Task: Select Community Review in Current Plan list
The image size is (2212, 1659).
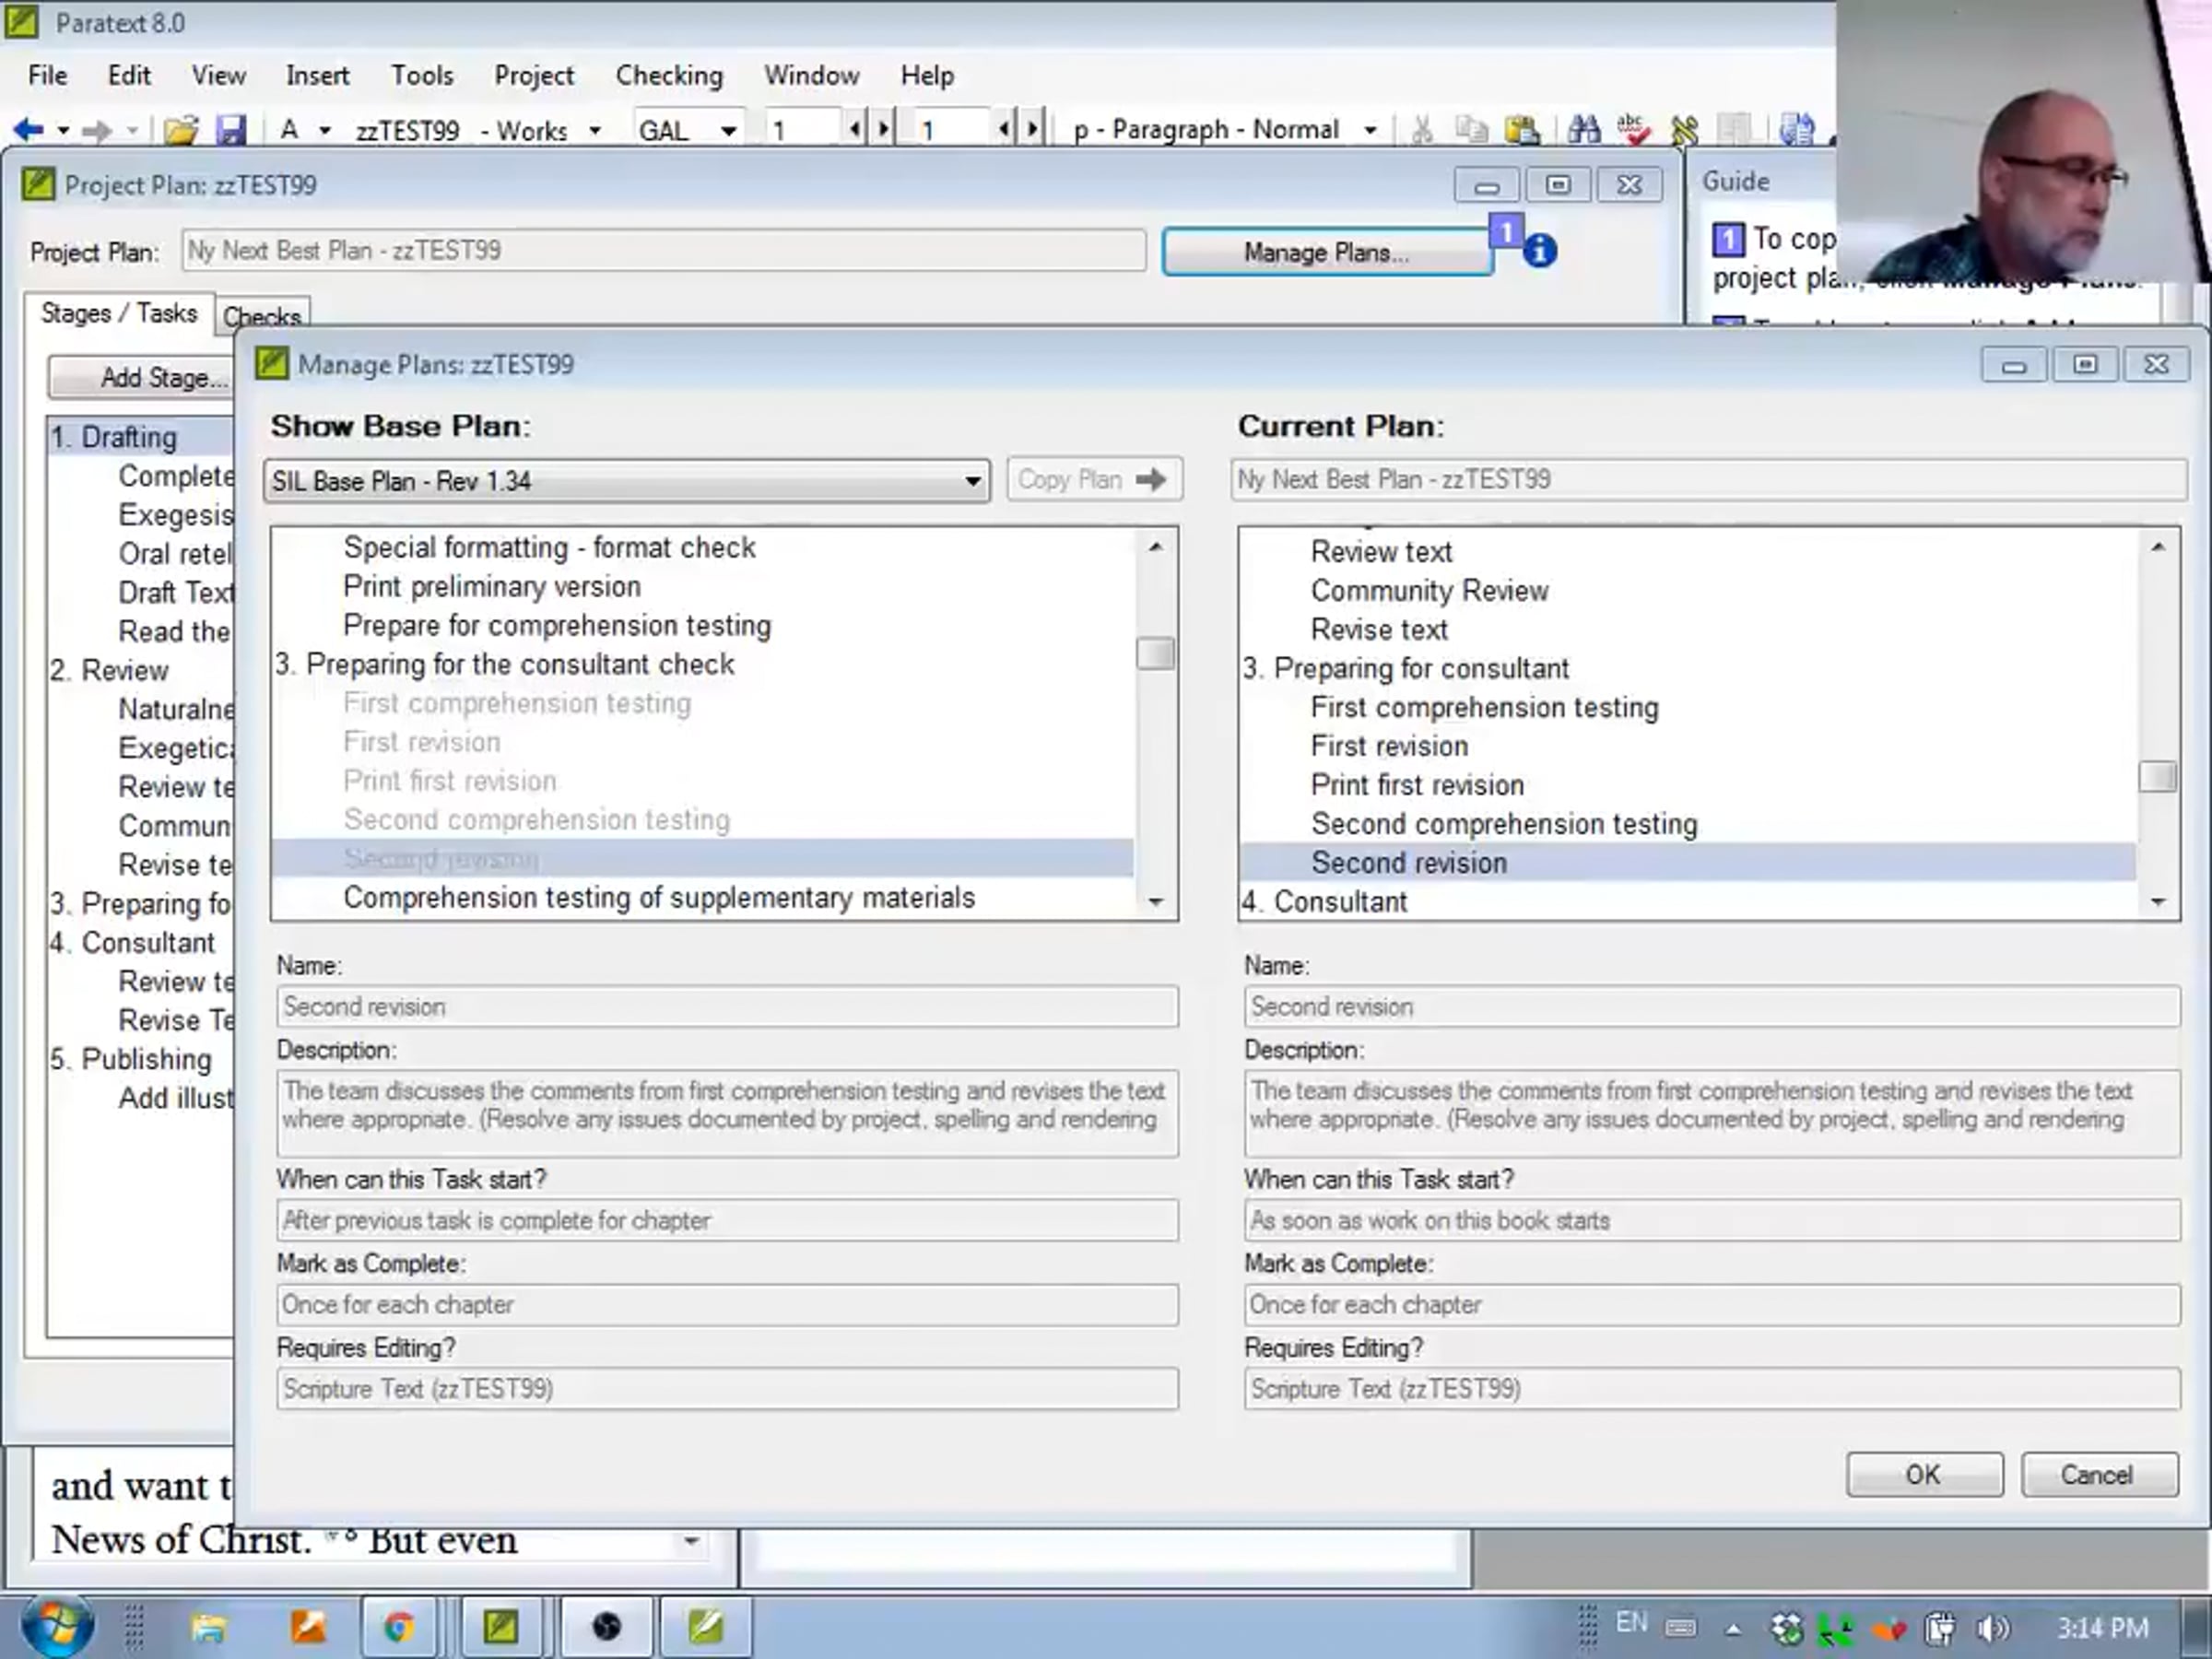Action: [x=1429, y=591]
